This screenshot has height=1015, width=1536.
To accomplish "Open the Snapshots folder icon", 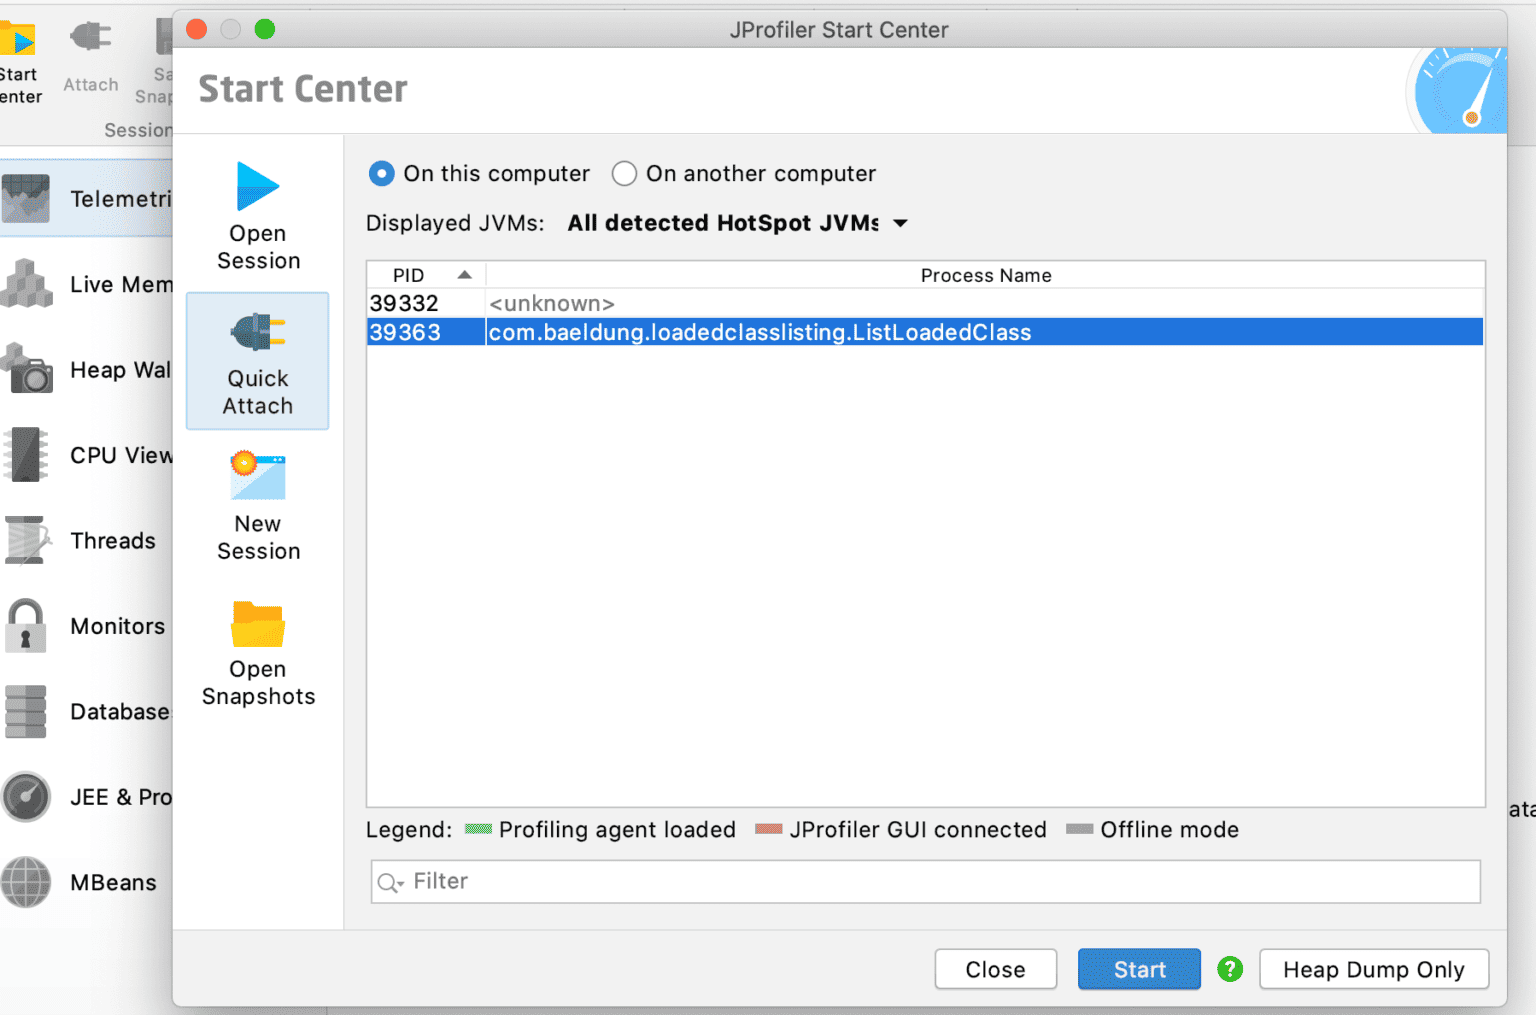I will point(257,624).
